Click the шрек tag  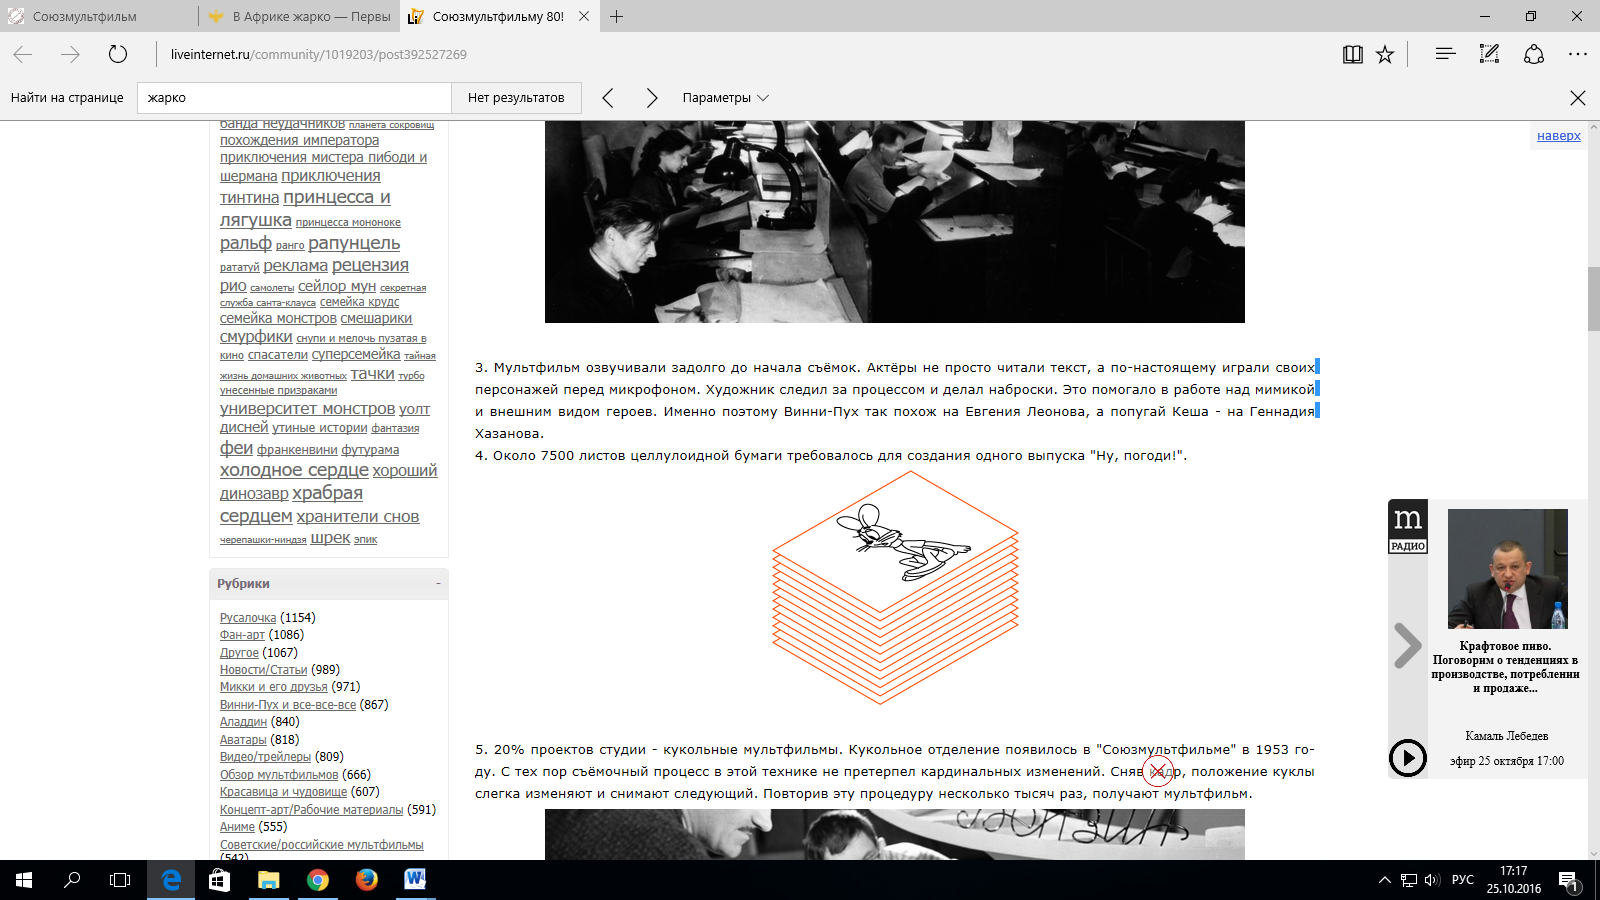pos(330,538)
